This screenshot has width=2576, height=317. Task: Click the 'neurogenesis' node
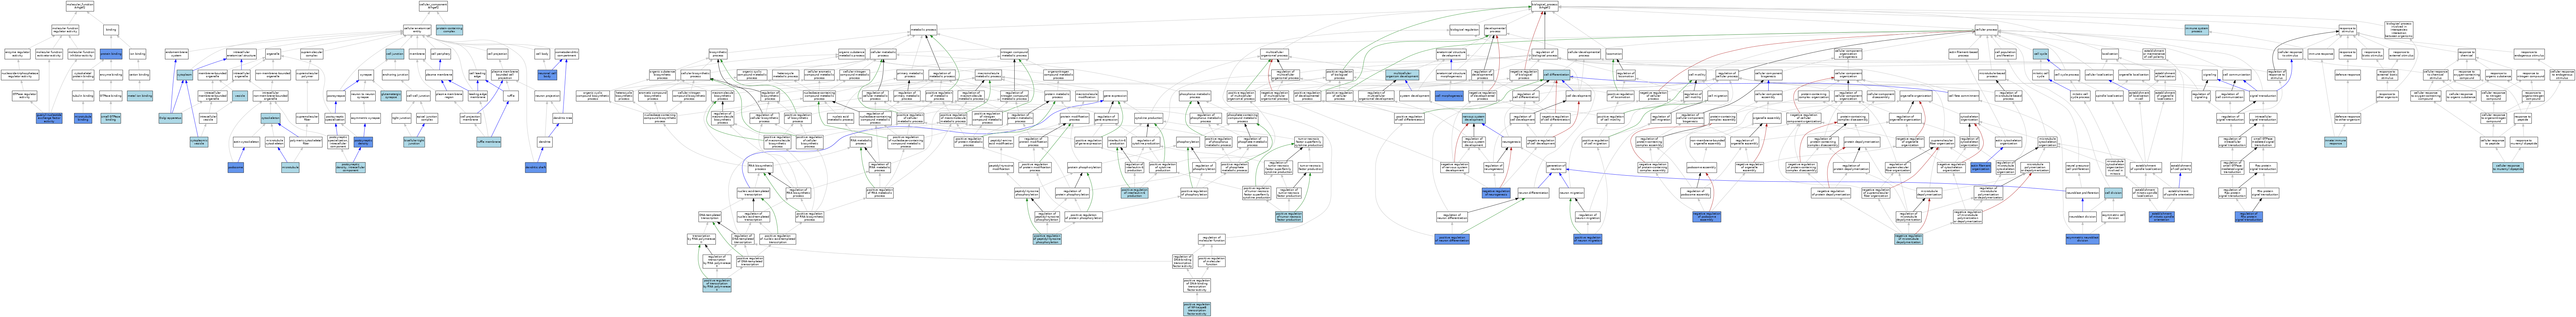tap(1511, 142)
